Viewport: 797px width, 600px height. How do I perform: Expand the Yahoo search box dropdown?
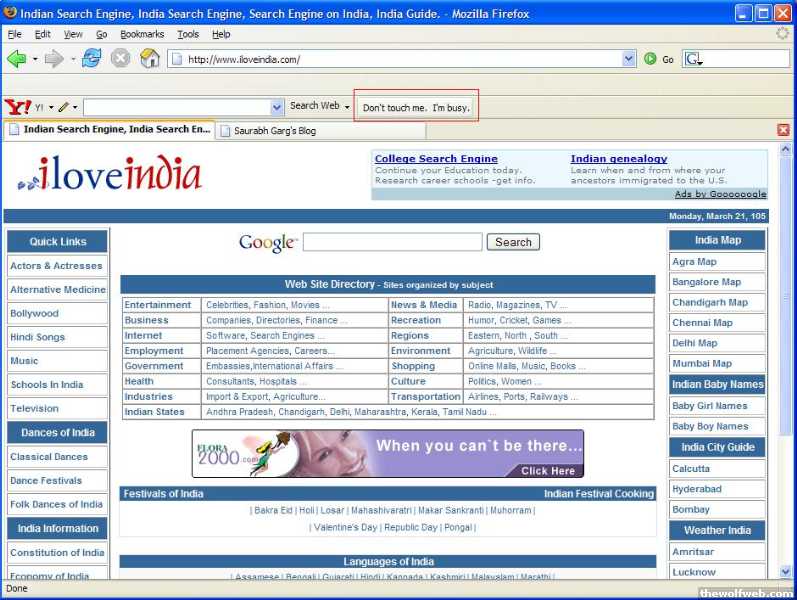(x=277, y=107)
